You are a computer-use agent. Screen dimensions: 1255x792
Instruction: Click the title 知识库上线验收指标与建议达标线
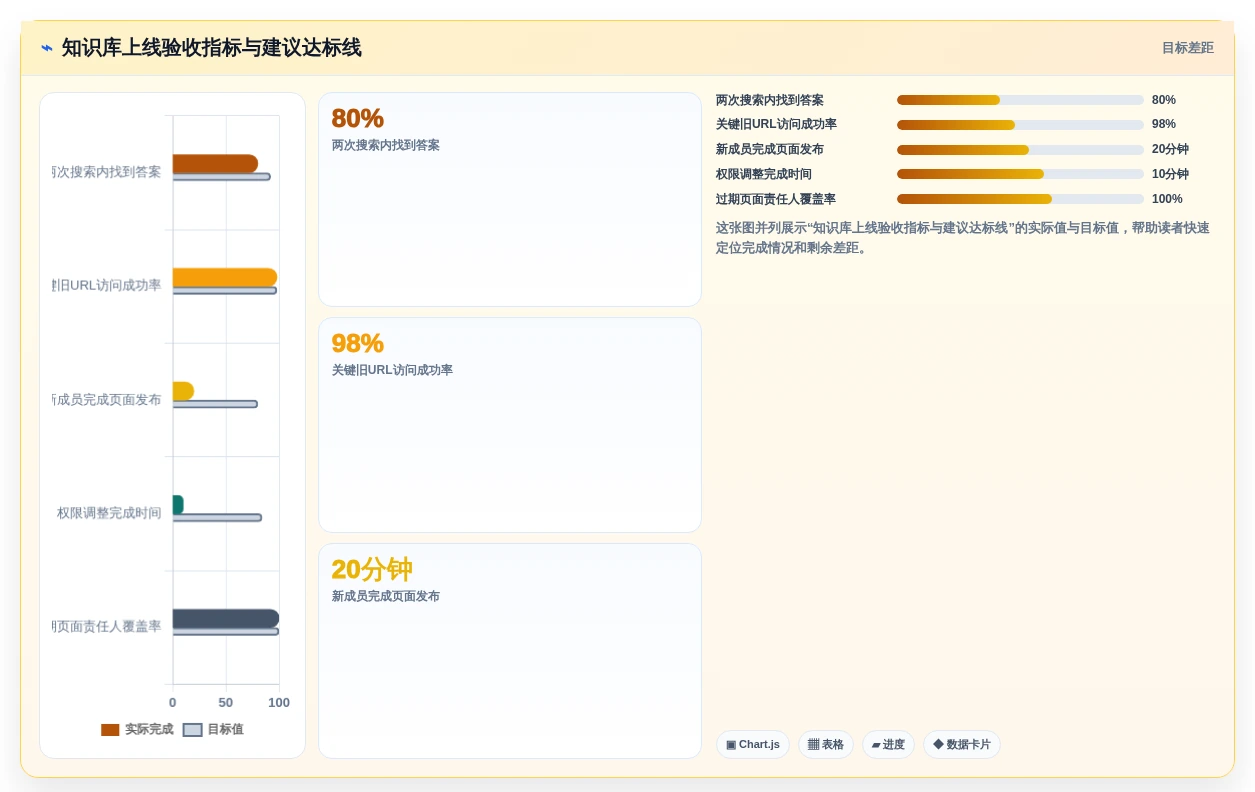(211, 48)
